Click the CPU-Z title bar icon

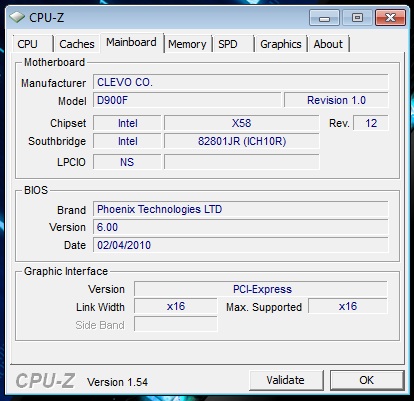coord(17,17)
